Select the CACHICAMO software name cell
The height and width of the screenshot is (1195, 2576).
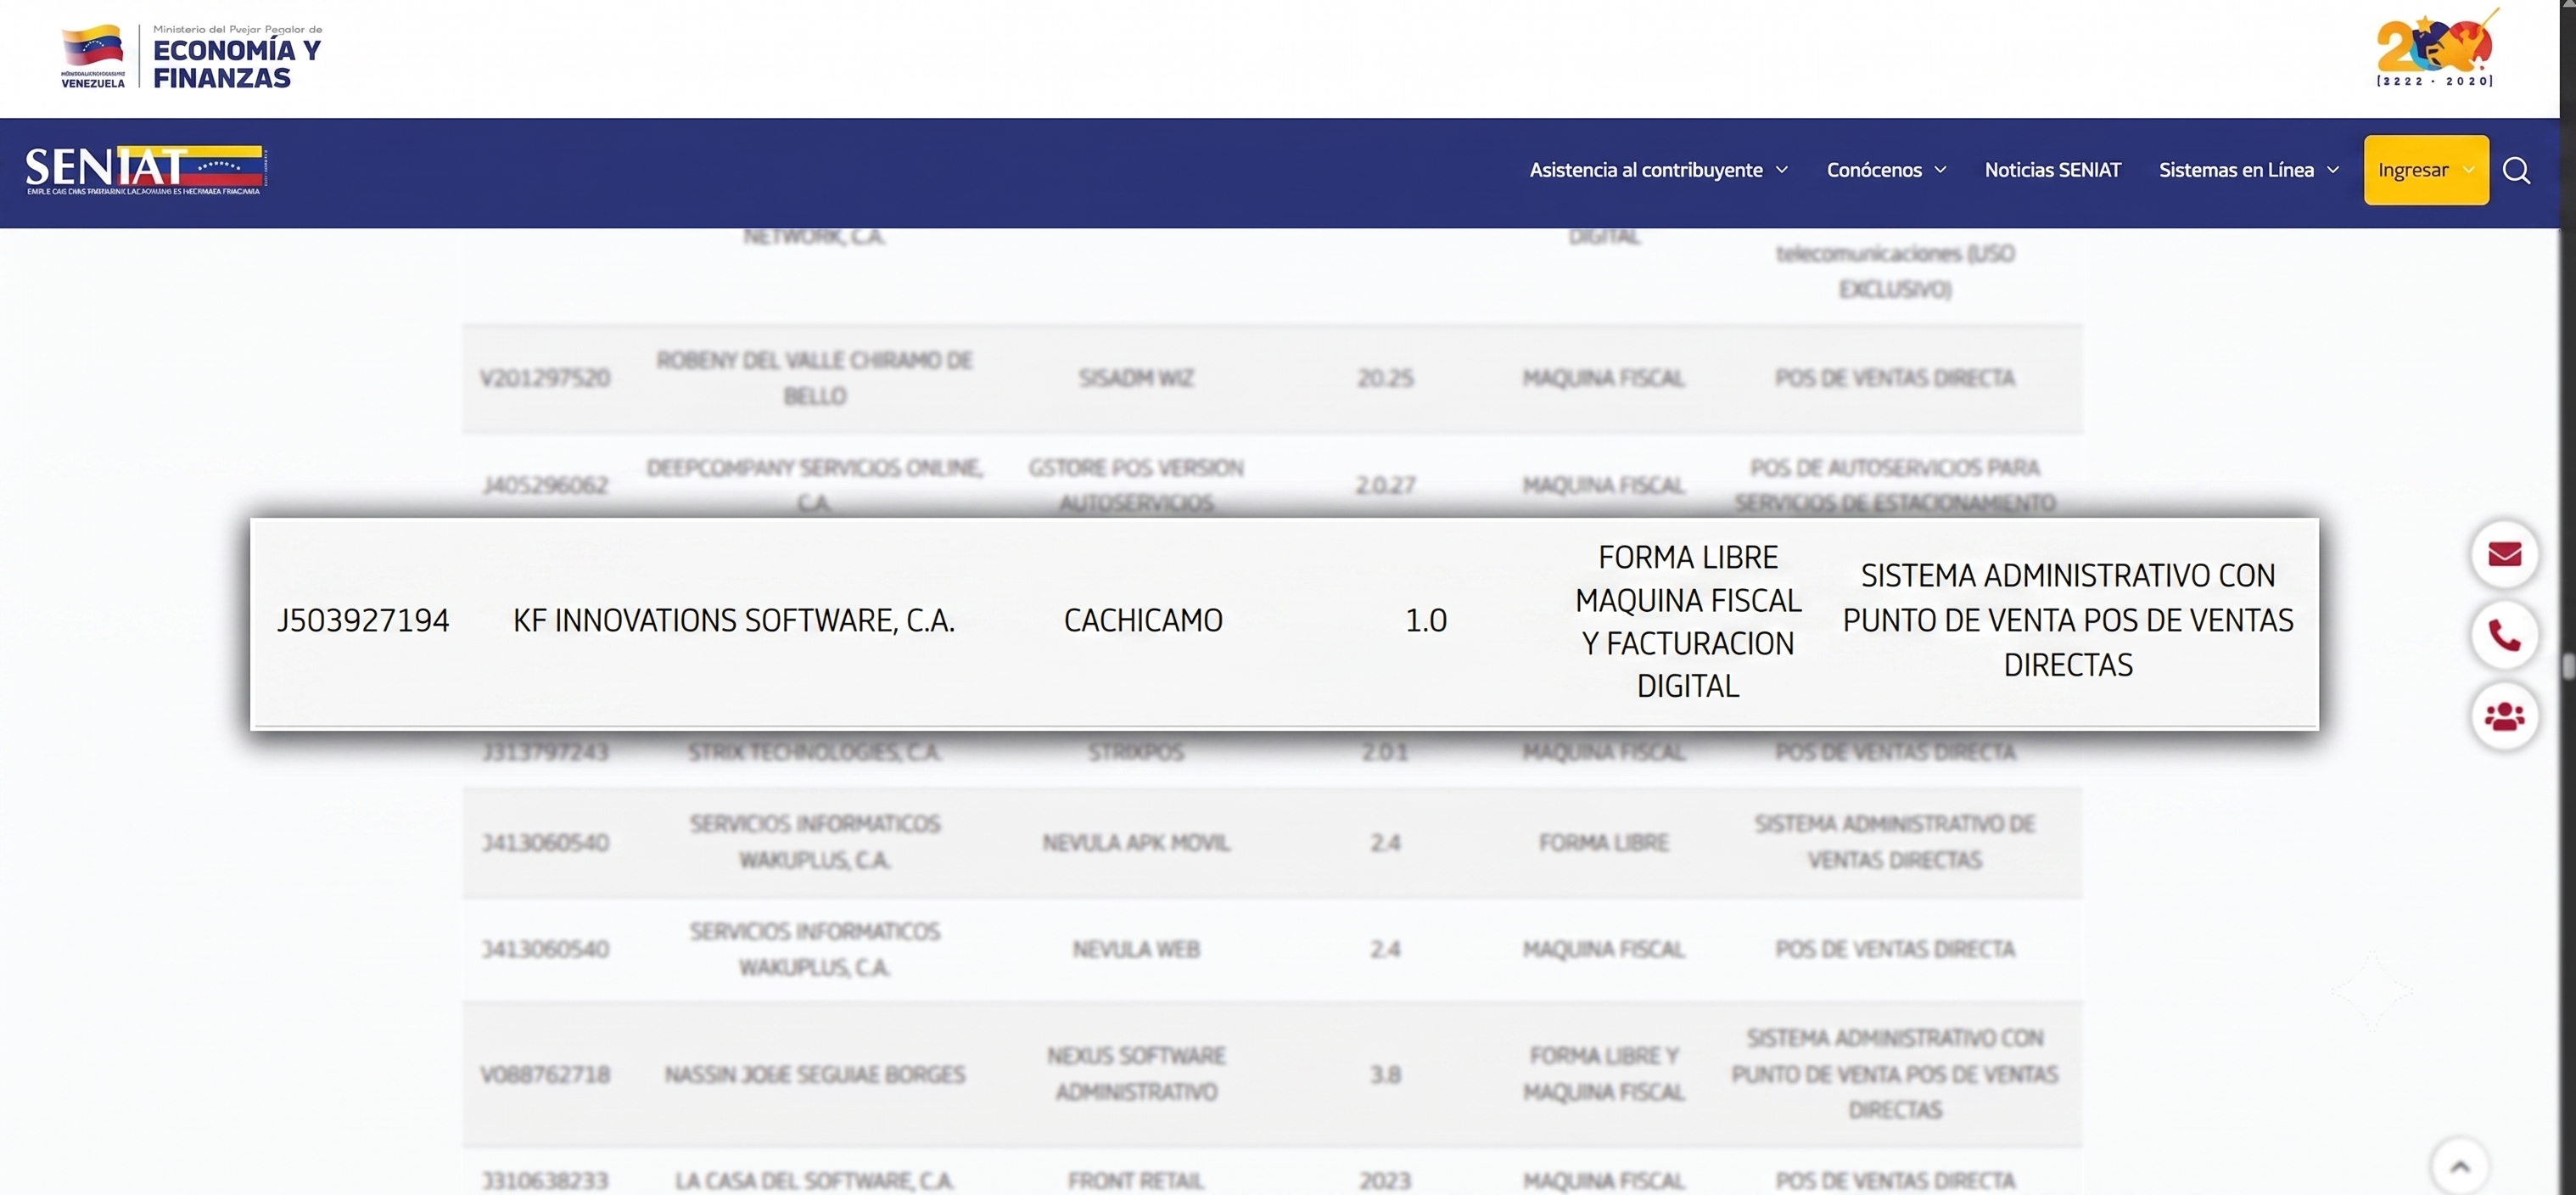tap(1143, 620)
